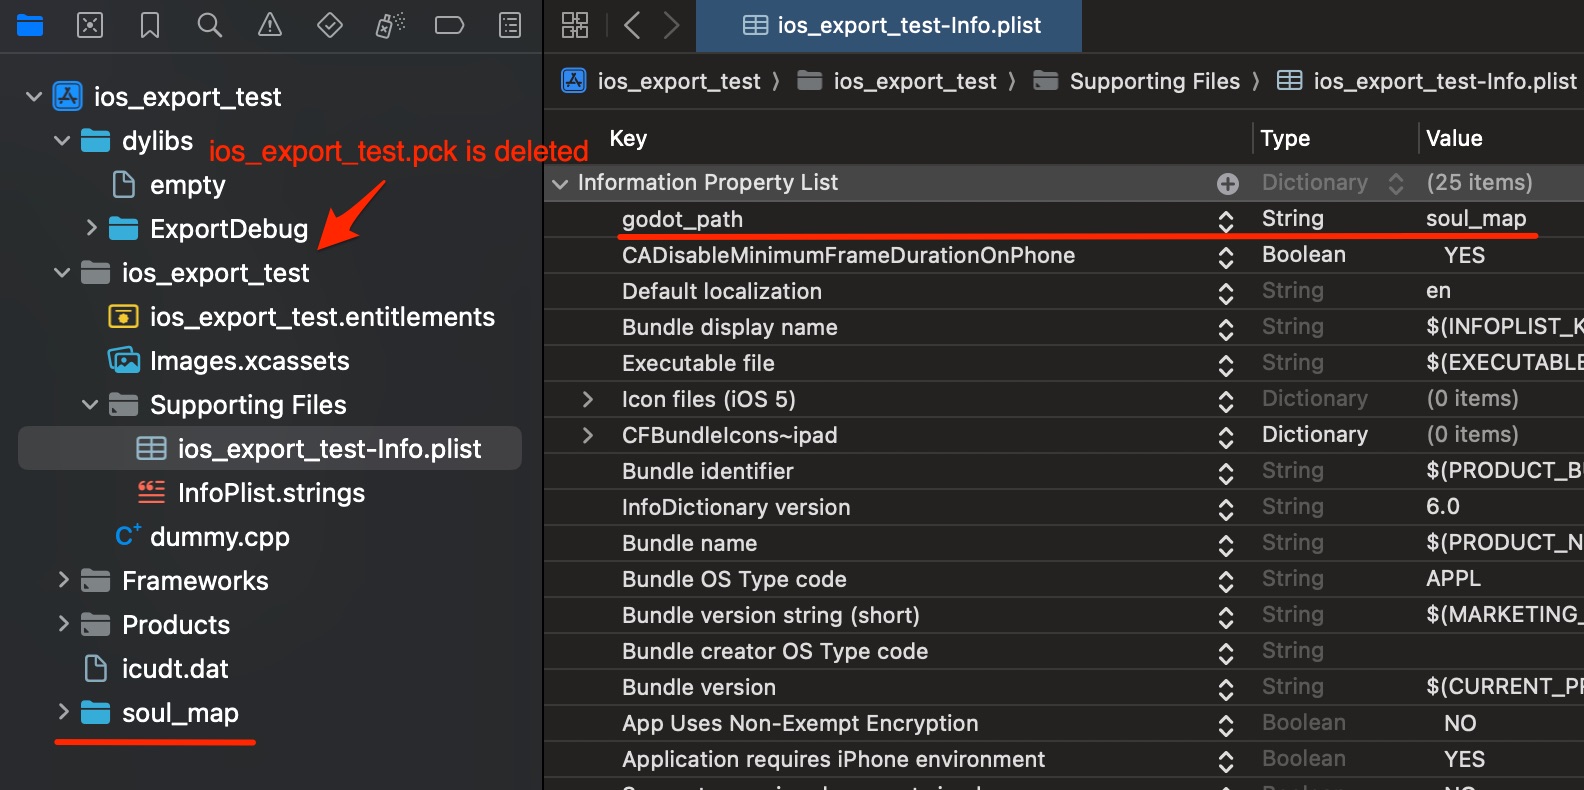Screen dimensions: 1584x790
Task: Select the CADisableMinimumFrameDurationOnPhone key
Action: (x=848, y=255)
